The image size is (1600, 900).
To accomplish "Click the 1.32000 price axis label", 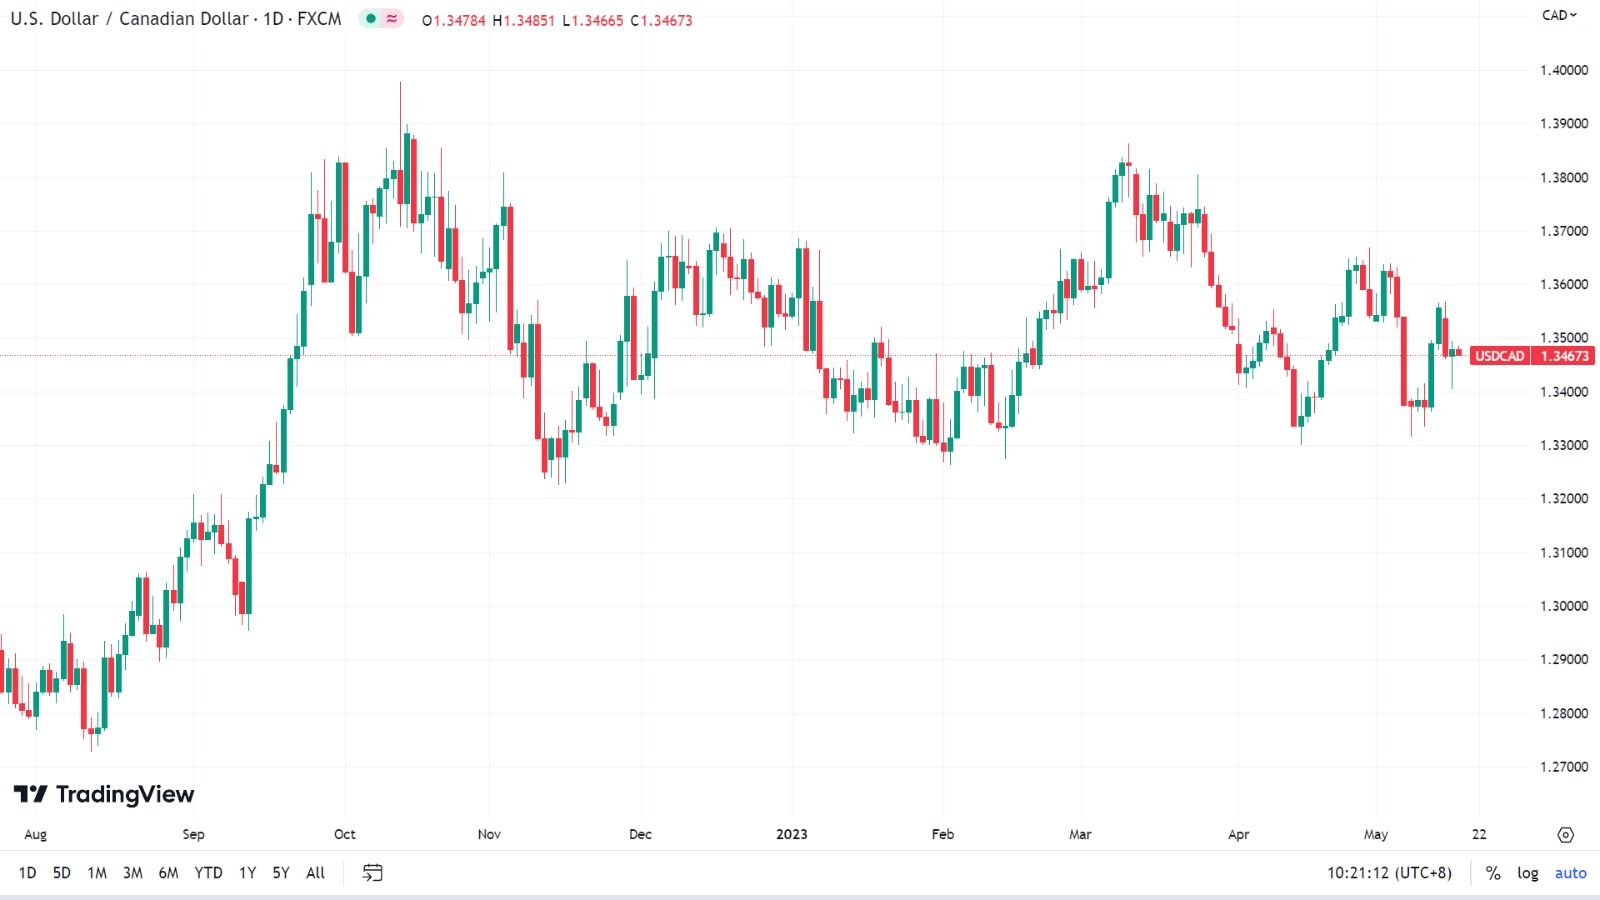I will click(x=1564, y=499).
